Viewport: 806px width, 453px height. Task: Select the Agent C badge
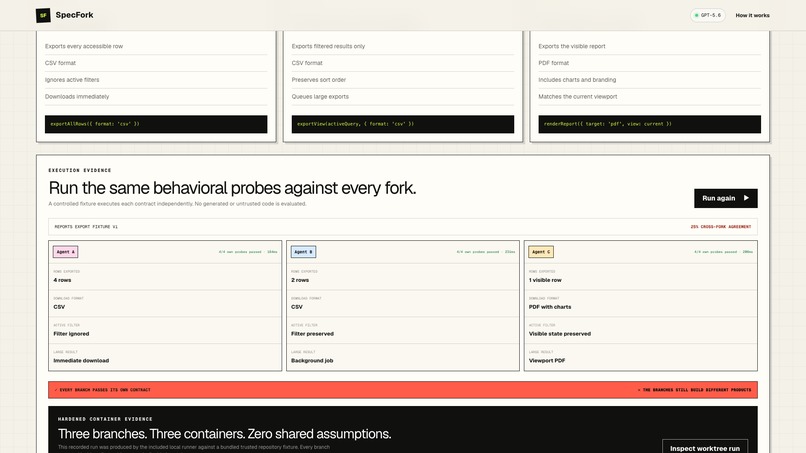pyautogui.click(x=541, y=252)
